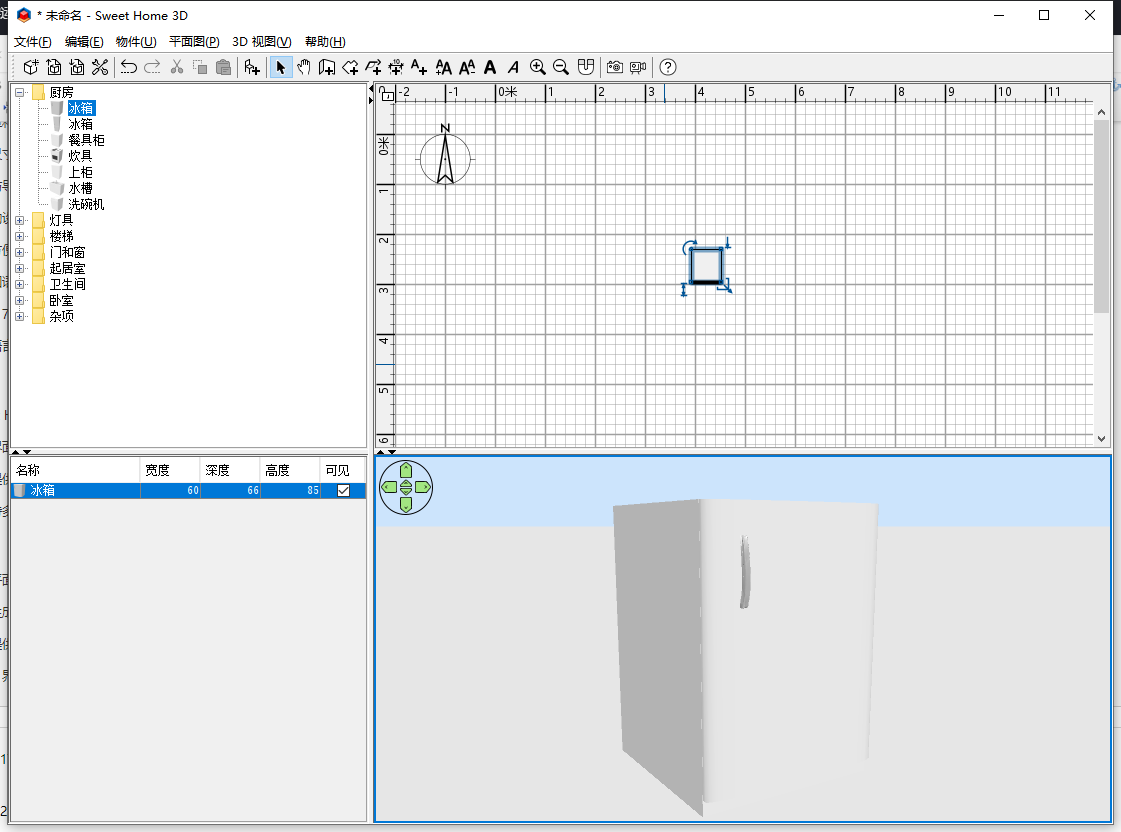Select the Create walls tool
This screenshot has width=1121, height=832.
click(327, 67)
